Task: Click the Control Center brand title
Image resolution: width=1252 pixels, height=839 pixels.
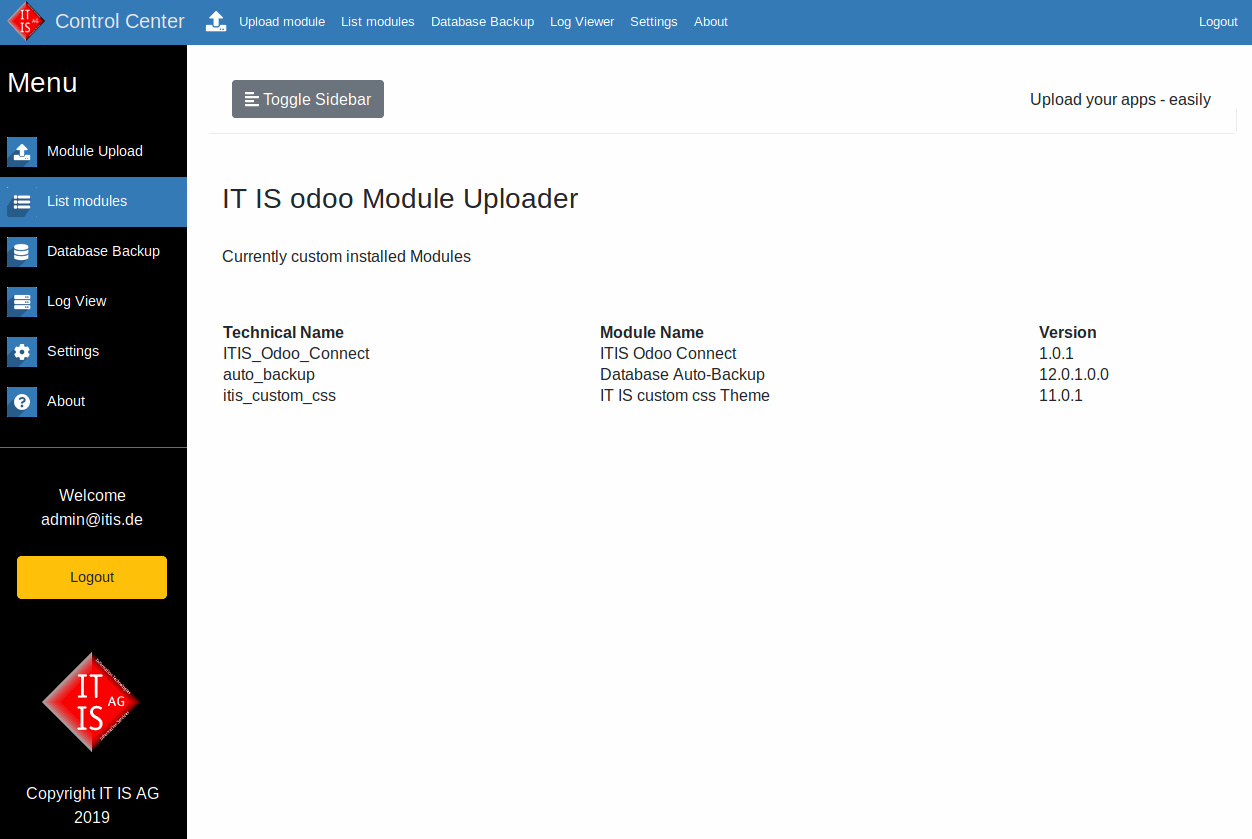Action: click(120, 21)
